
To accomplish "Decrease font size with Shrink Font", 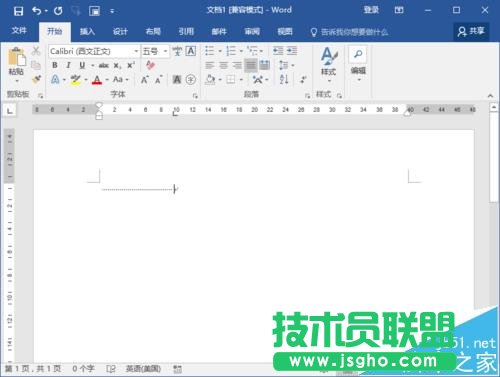I will pyautogui.click(x=159, y=80).
